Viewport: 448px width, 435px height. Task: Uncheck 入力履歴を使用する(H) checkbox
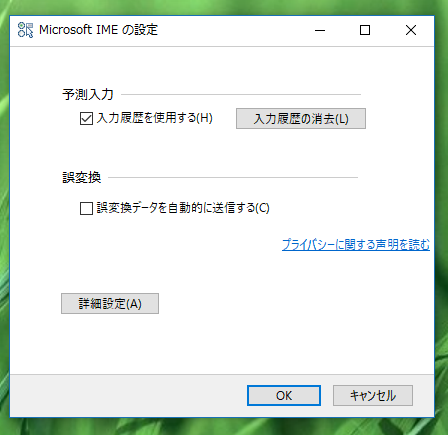pyautogui.click(x=86, y=118)
